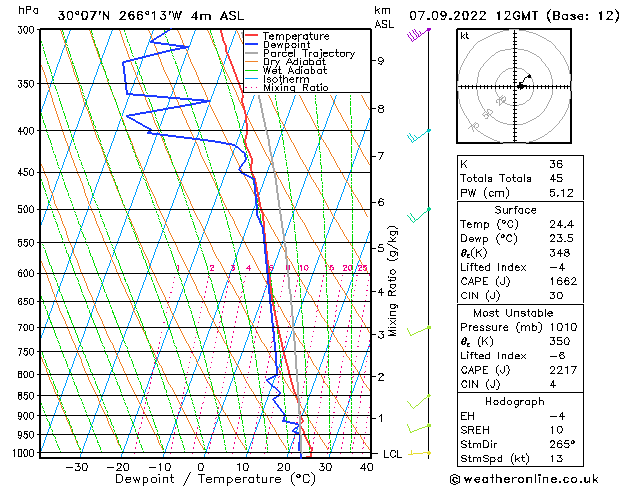Click the Surface theta-e value '348'
This screenshot has height=486, width=629.
click(560, 253)
